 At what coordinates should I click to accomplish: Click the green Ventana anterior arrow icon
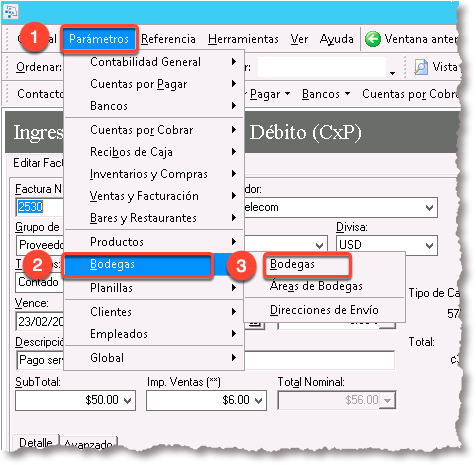click(x=372, y=39)
